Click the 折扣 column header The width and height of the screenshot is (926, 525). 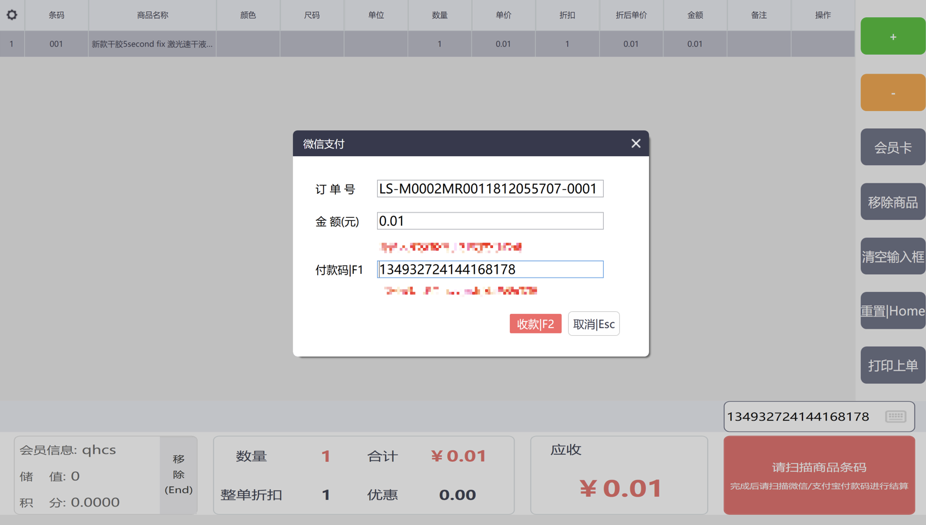click(x=567, y=15)
